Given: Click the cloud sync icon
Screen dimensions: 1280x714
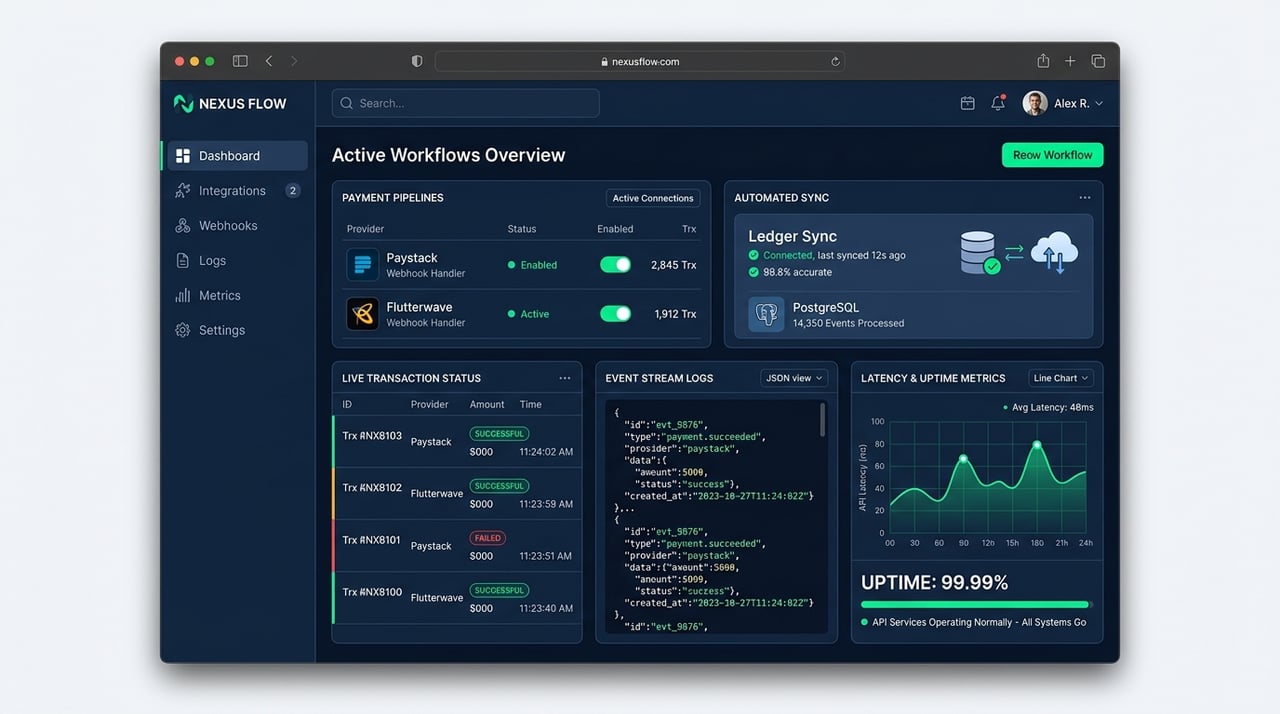Looking at the screenshot, I should click(x=1054, y=252).
